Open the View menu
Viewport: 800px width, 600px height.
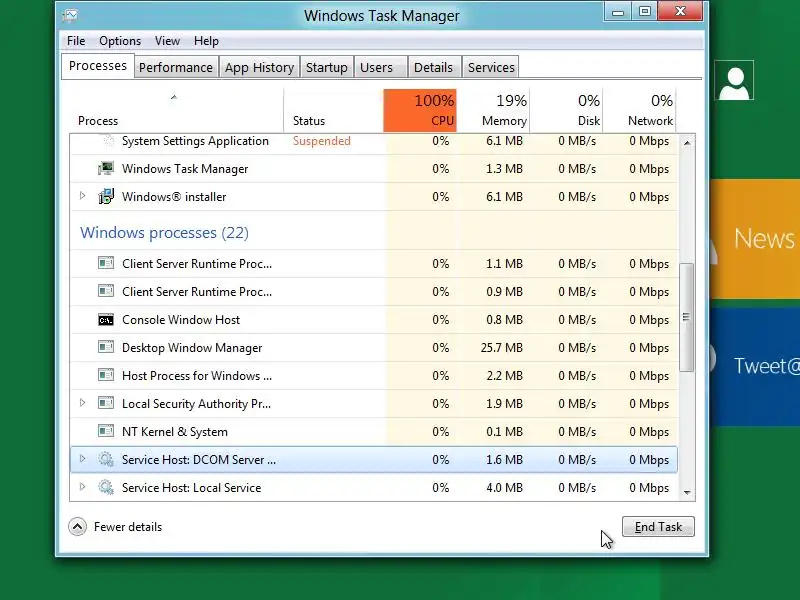[x=167, y=41]
